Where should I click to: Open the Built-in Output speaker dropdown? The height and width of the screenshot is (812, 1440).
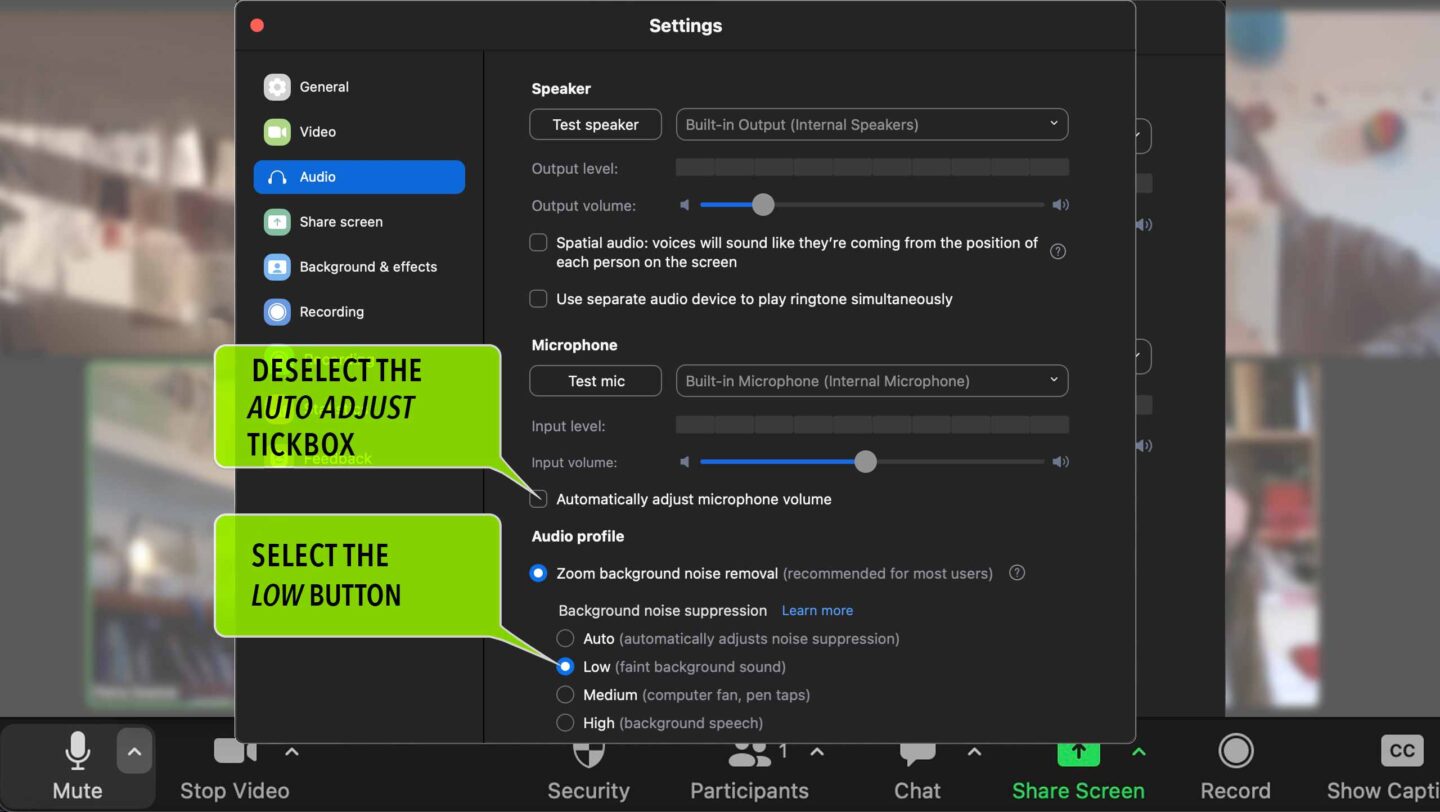[x=871, y=124]
